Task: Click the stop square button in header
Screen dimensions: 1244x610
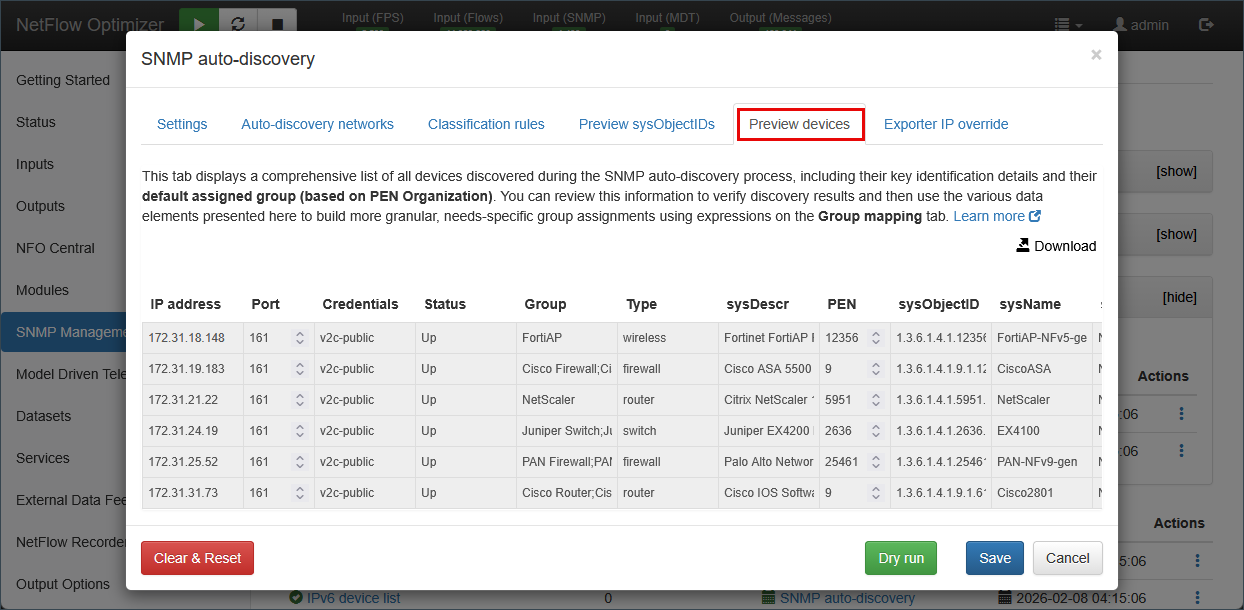Action: 276,24
